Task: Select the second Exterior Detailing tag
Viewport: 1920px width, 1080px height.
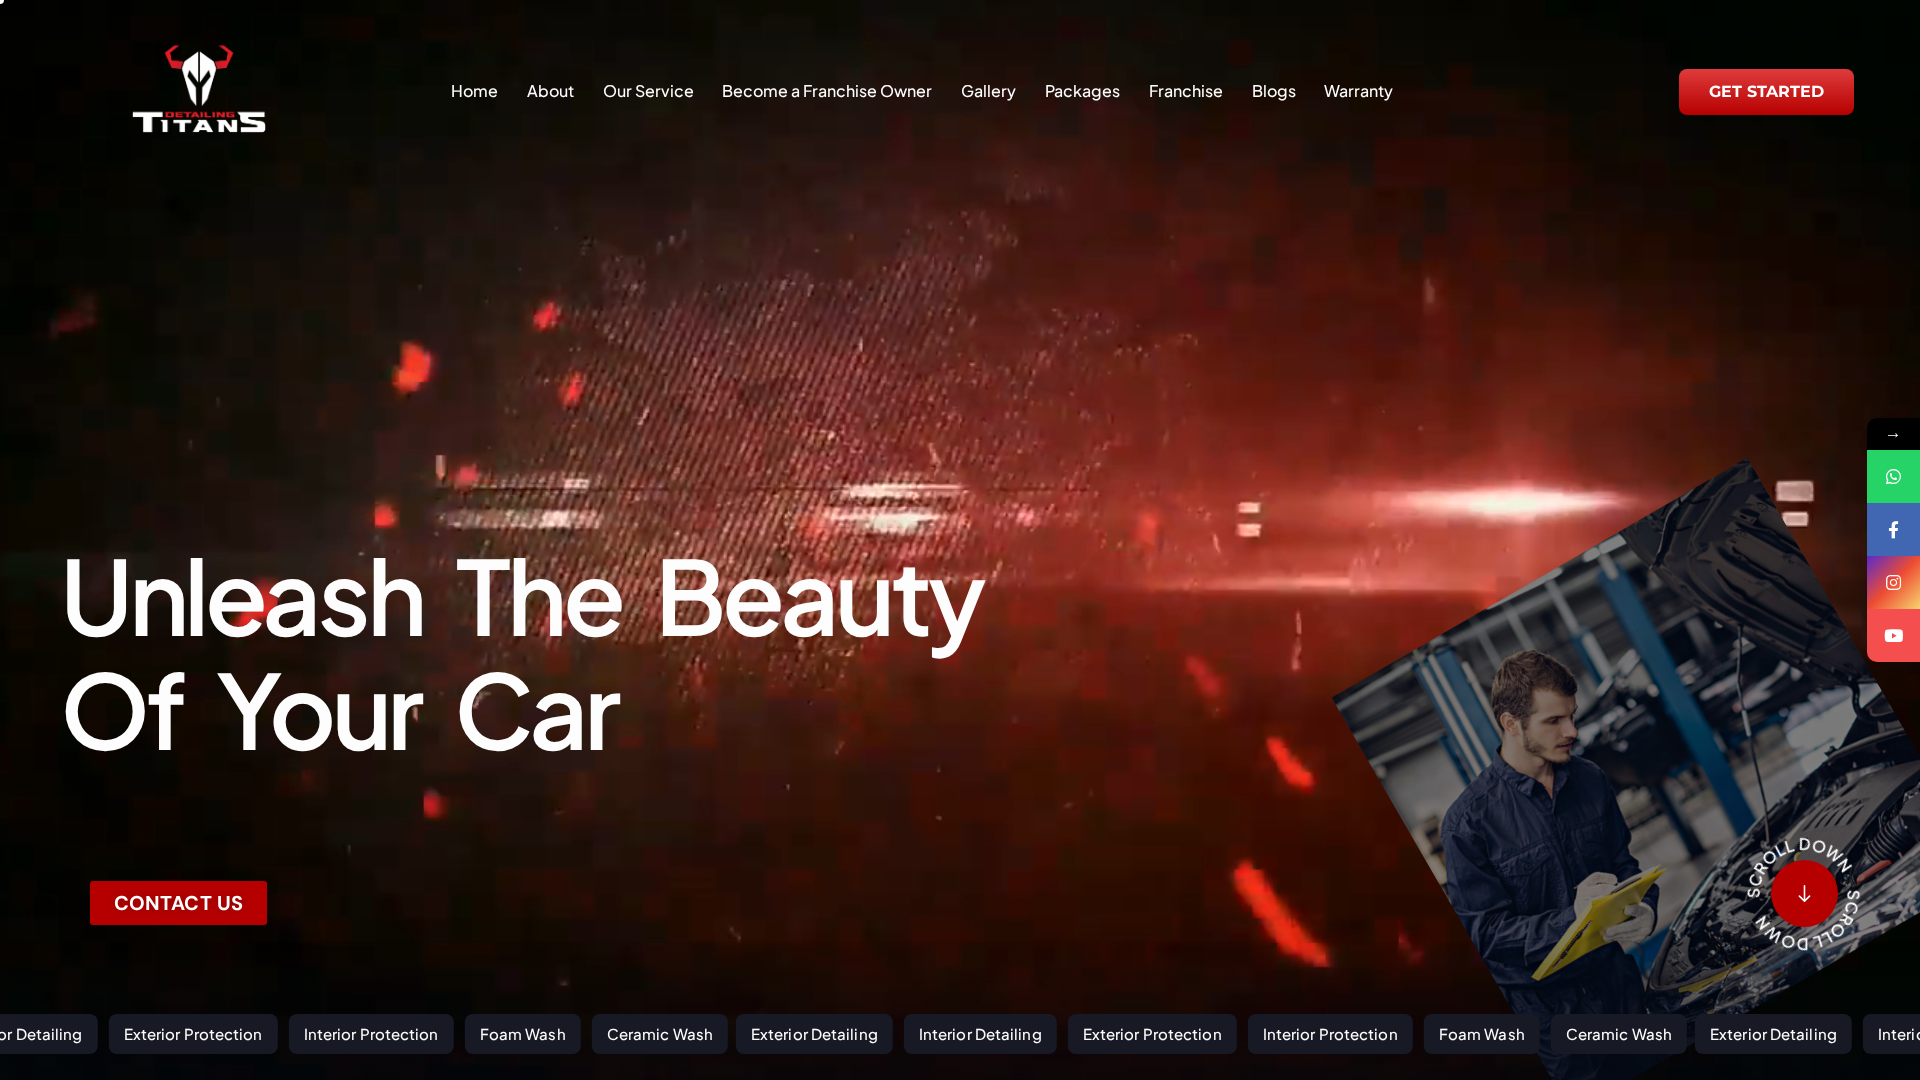Action: (1773, 1034)
